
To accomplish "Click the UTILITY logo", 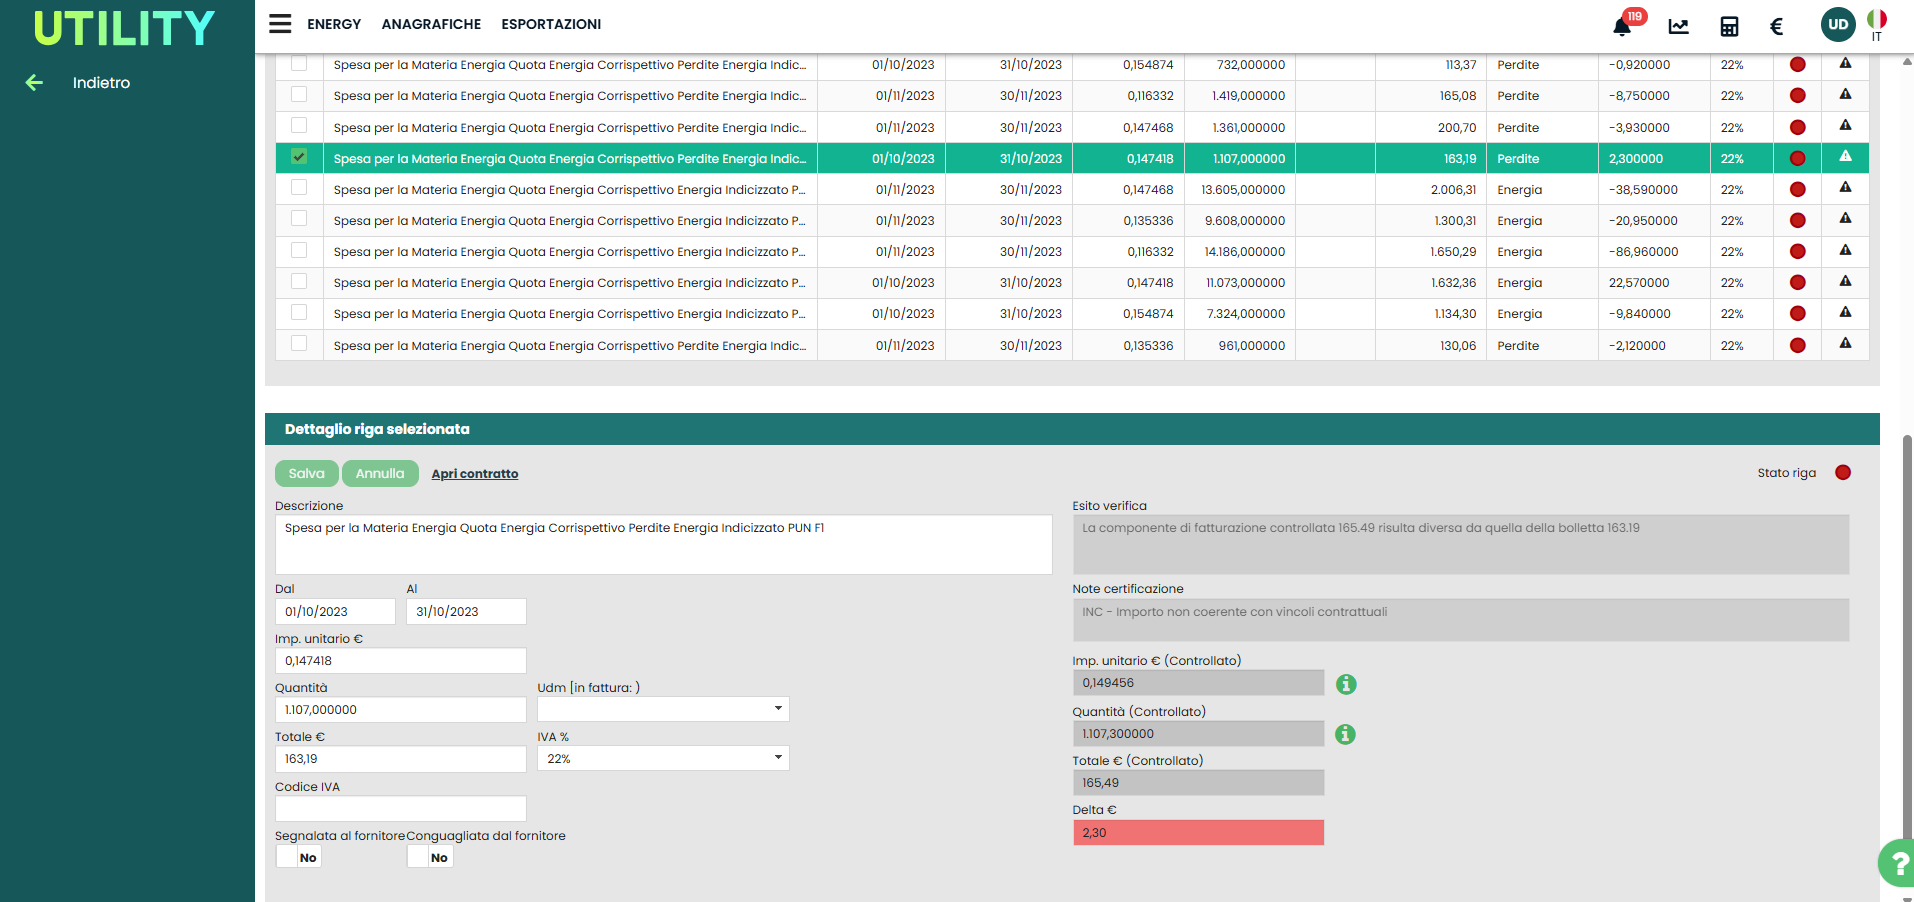I will (124, 28).
